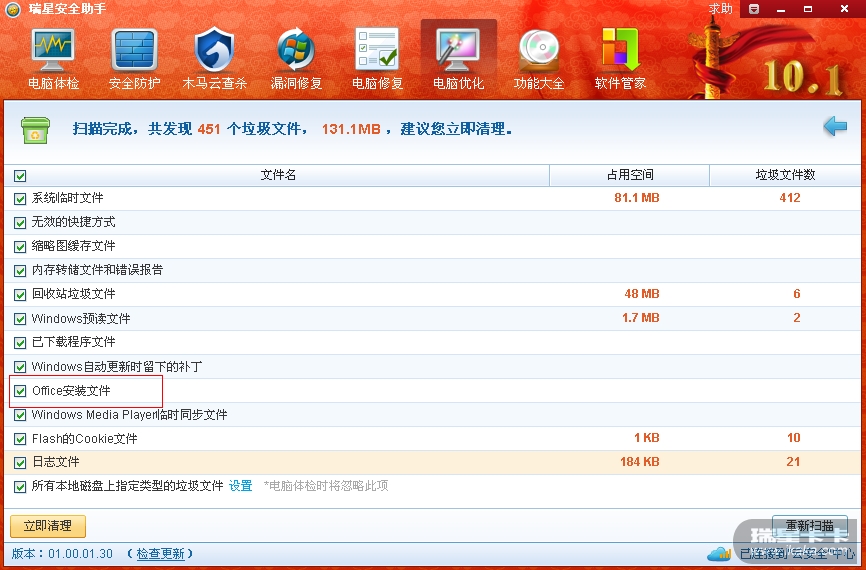Screen dimensions: 866x570
Task: Click the green recycle bin icon
Action: click(35, 130)
